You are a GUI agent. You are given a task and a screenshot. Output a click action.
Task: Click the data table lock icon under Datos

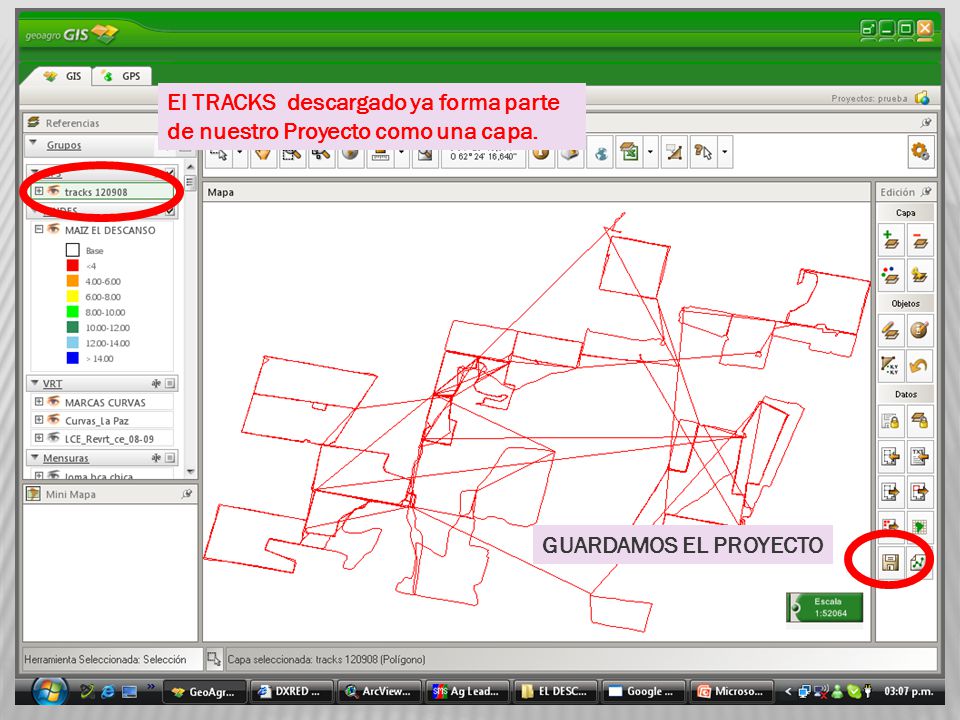tap(890, 421)
